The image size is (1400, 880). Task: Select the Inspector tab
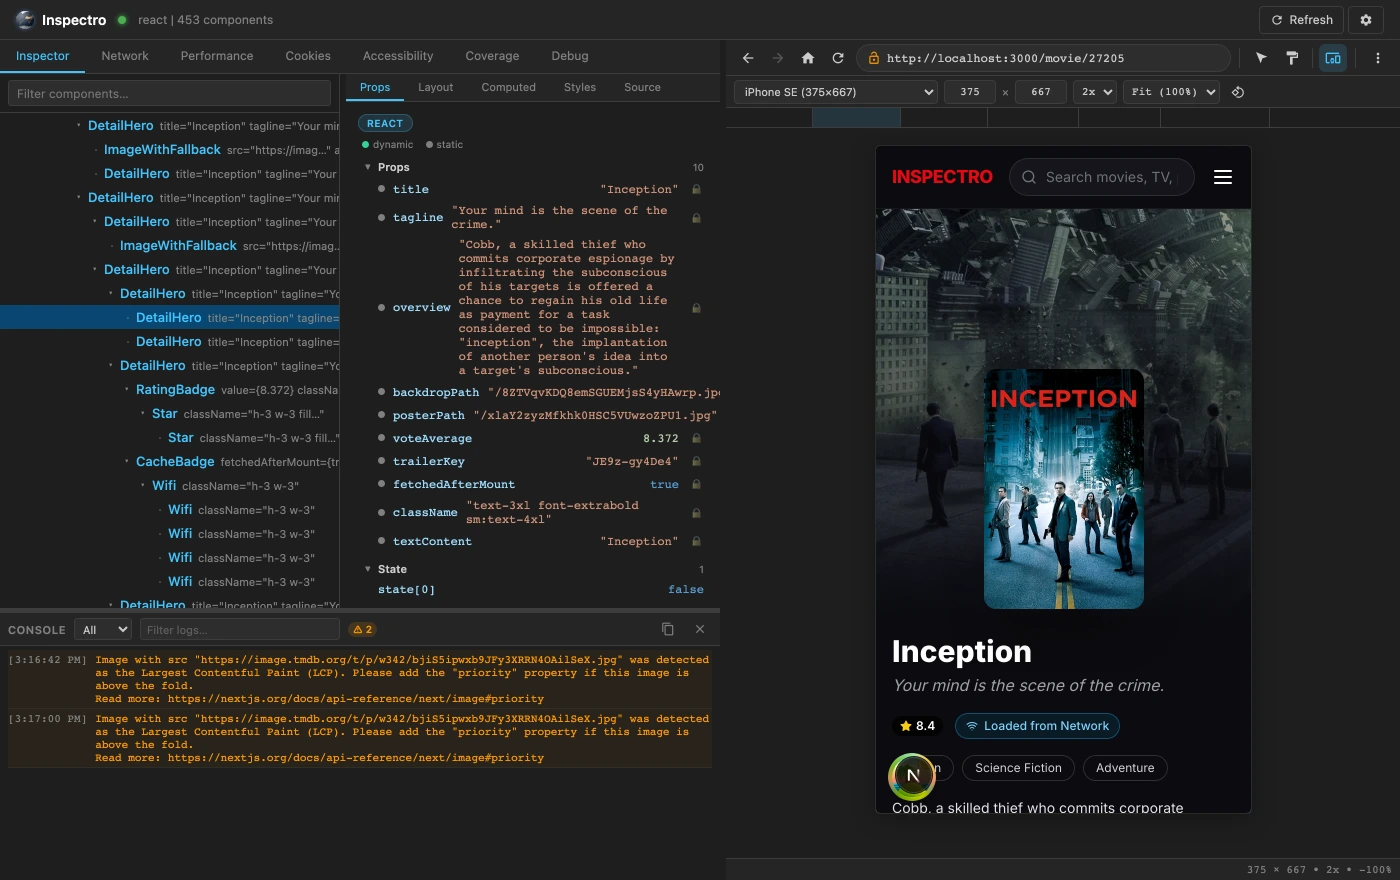(x=43, y=56)
